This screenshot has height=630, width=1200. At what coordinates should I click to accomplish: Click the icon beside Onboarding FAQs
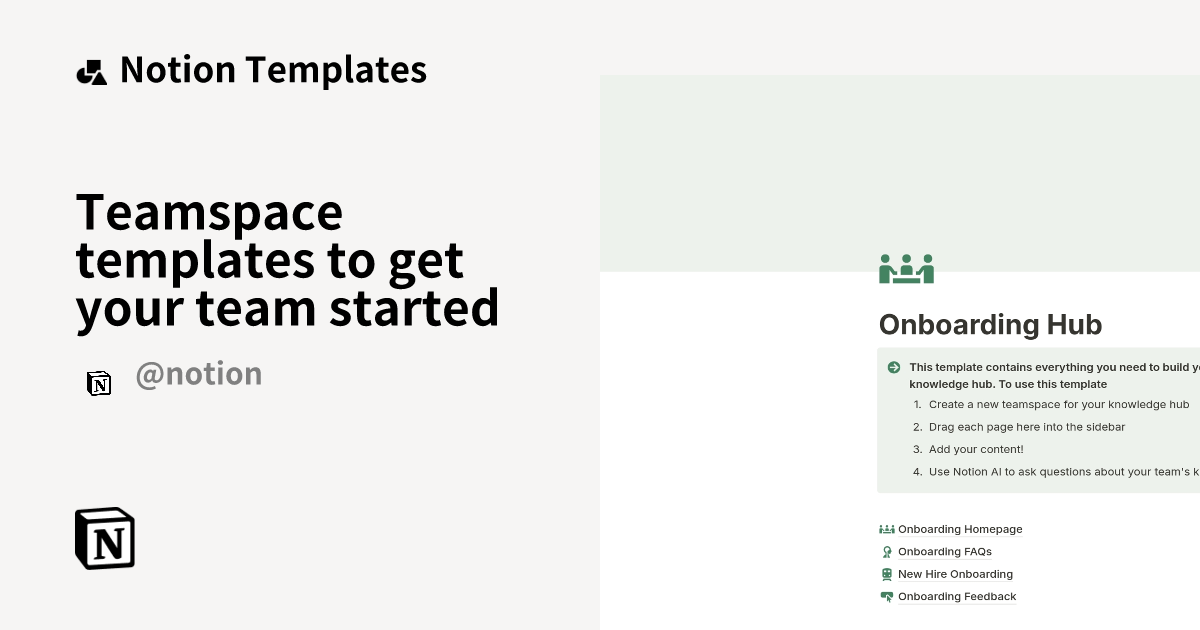click(x=886, y=552)
